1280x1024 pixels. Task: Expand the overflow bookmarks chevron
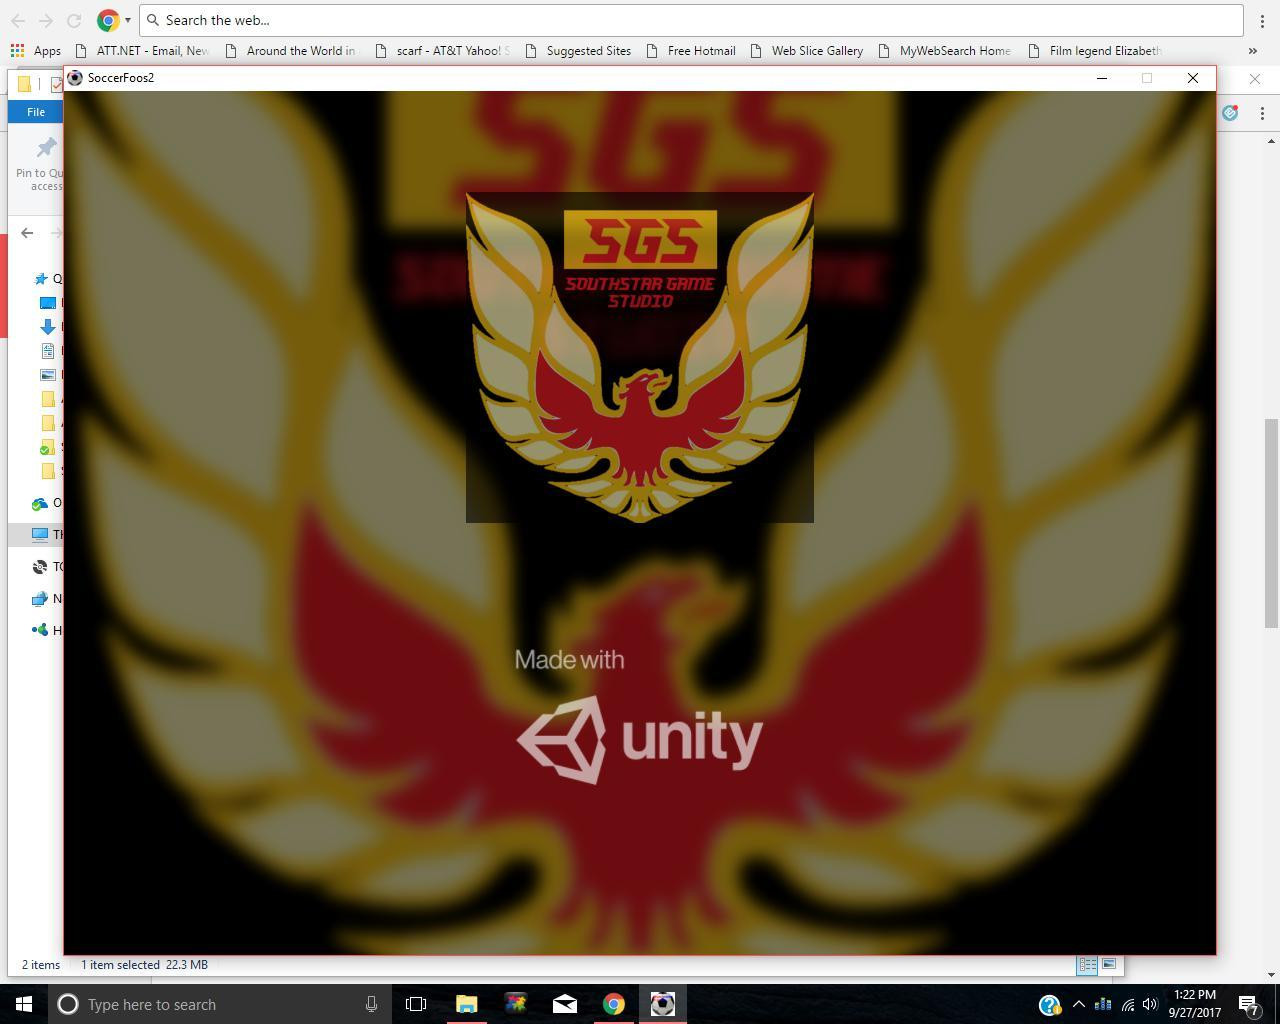click(x=1252, y=51)
